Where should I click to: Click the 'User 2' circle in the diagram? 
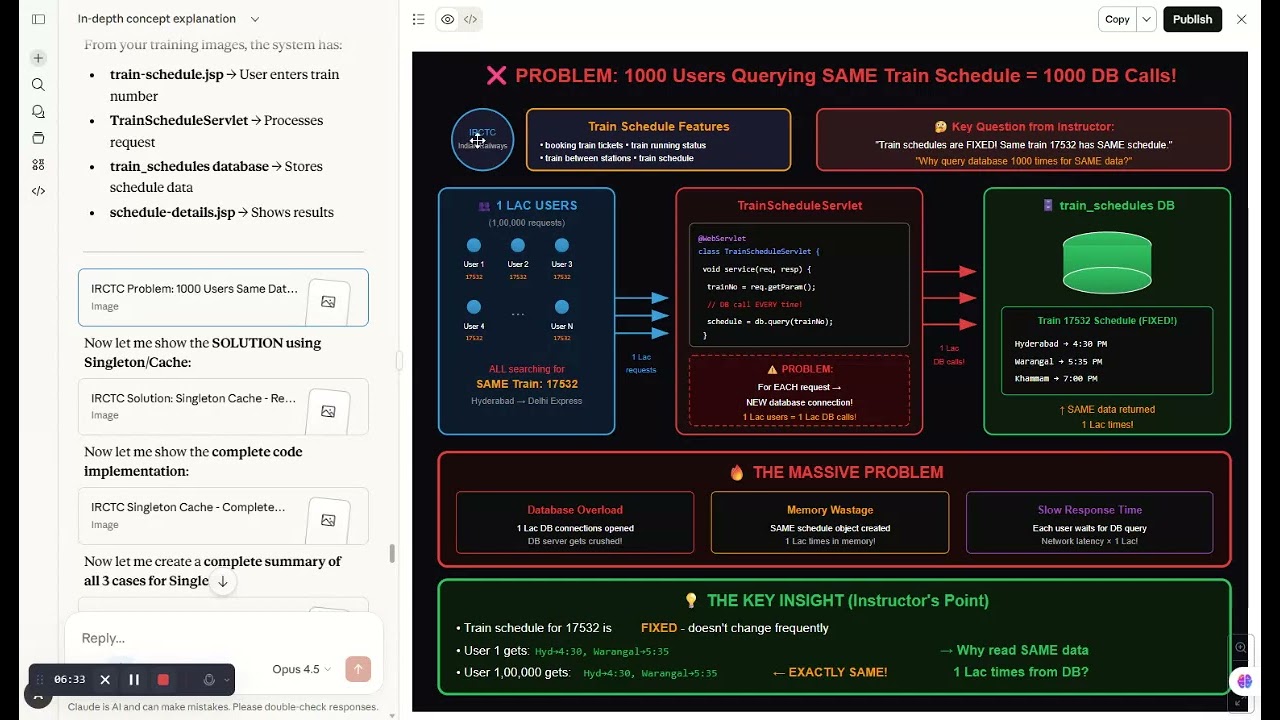coord(518,246)
